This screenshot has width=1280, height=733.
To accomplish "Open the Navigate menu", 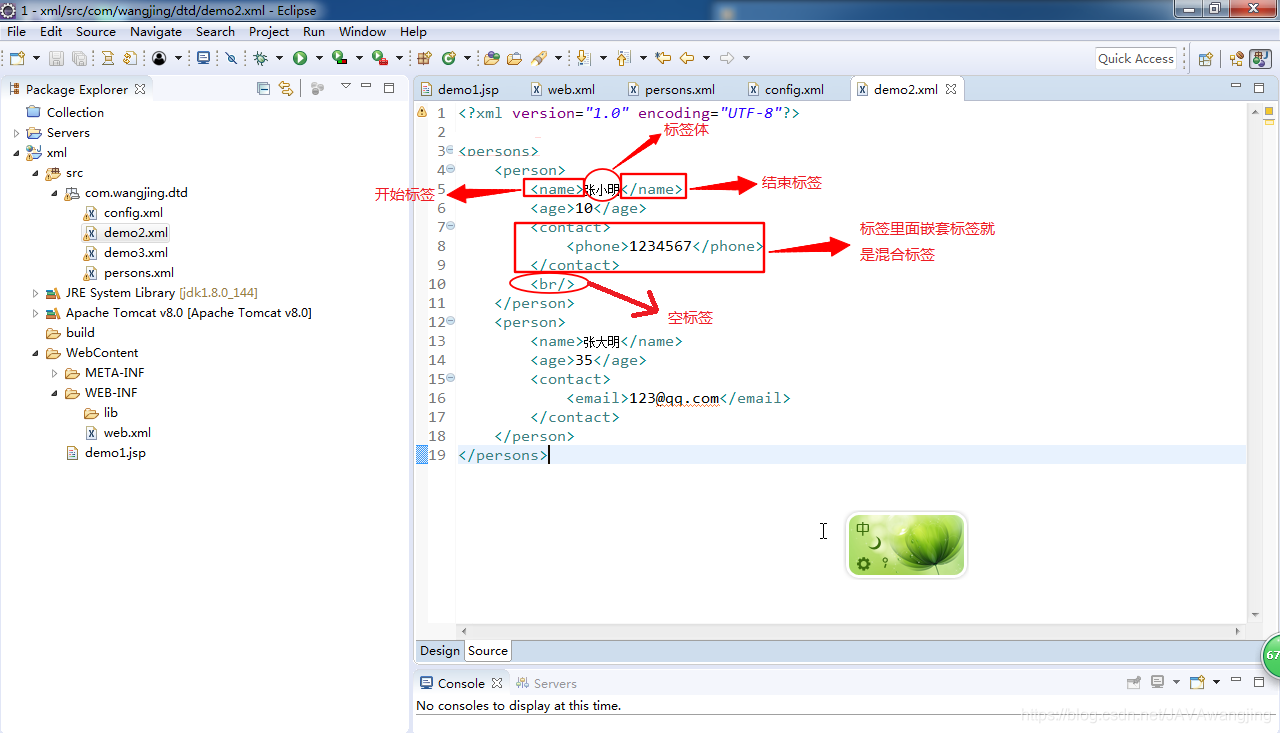I will 156,31.
